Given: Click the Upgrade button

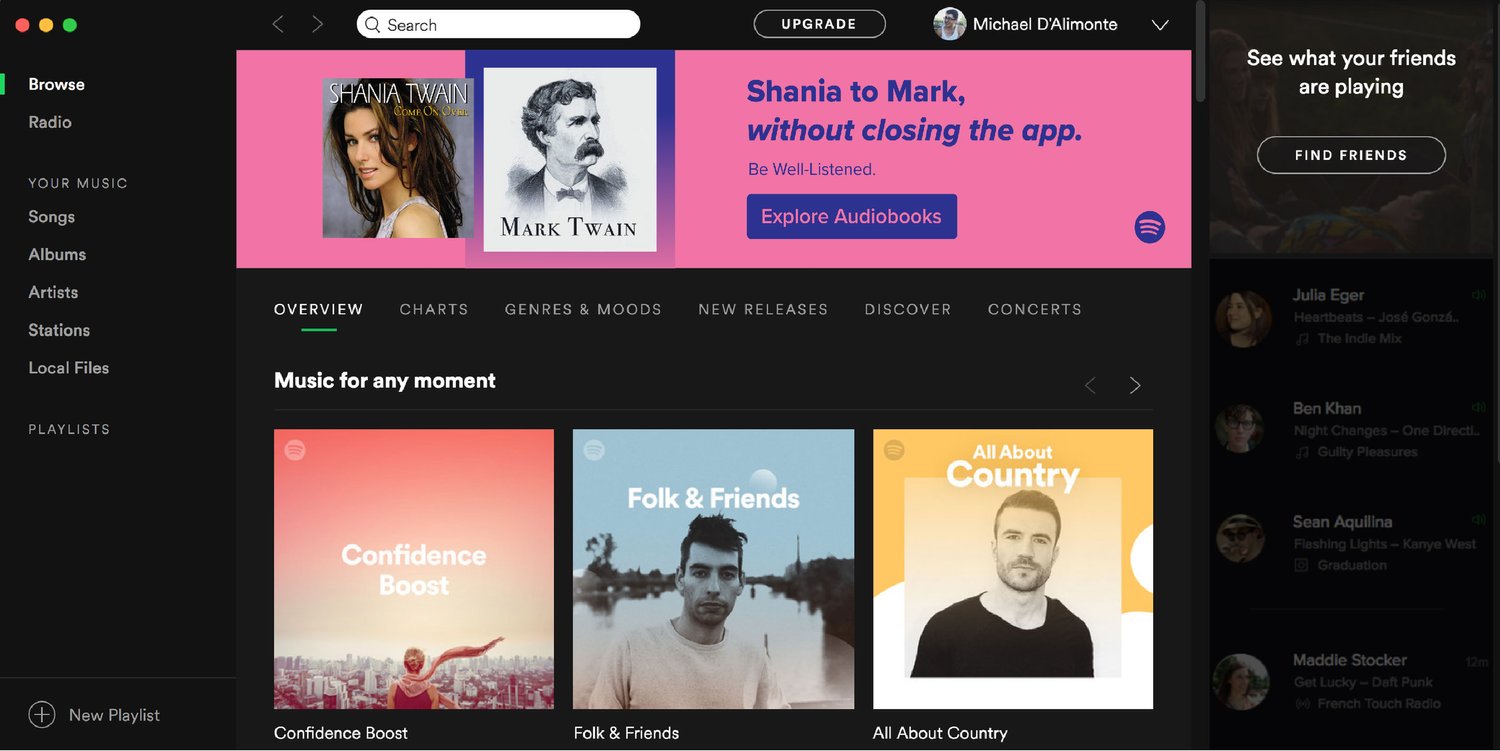Looking at the screenshot, I should (819, 24).
